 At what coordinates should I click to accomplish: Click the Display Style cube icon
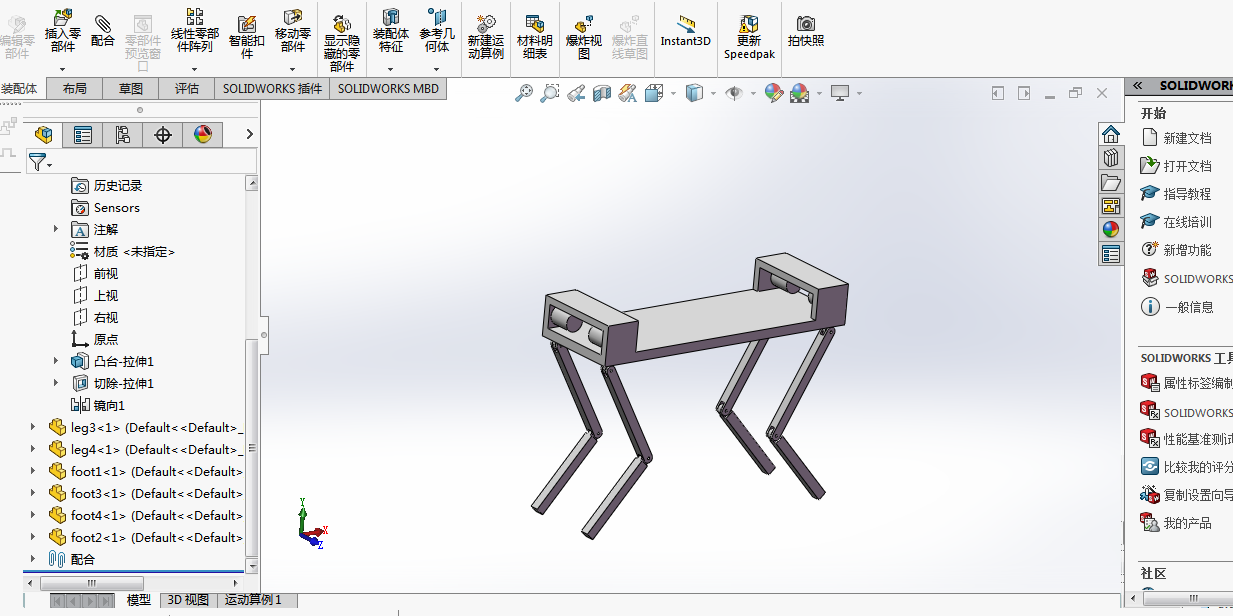tap(694, 93)
